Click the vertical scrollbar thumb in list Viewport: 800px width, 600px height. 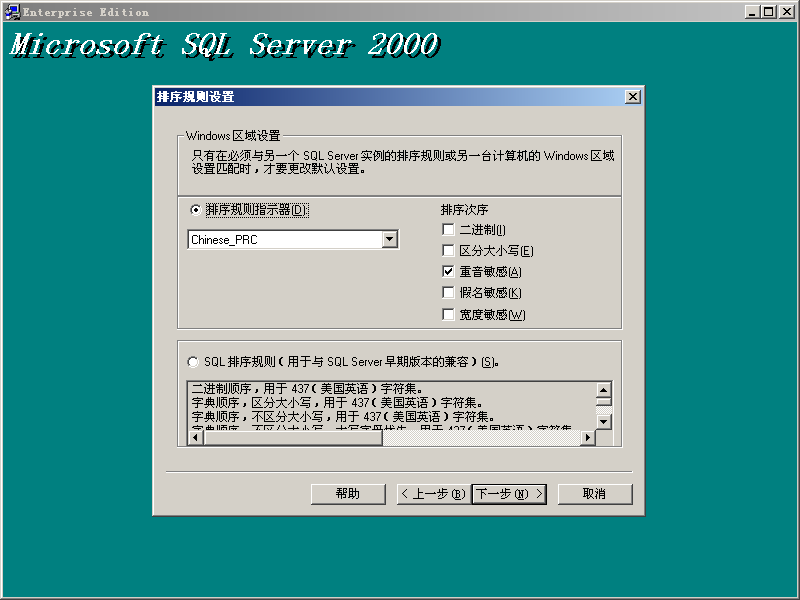click(x=604, y=402)
